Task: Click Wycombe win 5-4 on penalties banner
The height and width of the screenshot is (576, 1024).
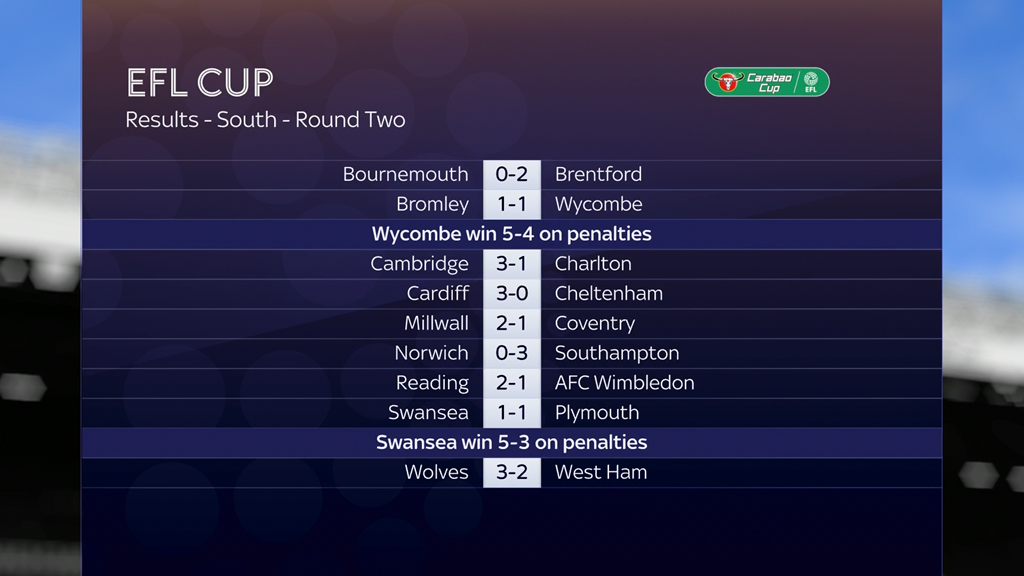Action: [511, 234]
